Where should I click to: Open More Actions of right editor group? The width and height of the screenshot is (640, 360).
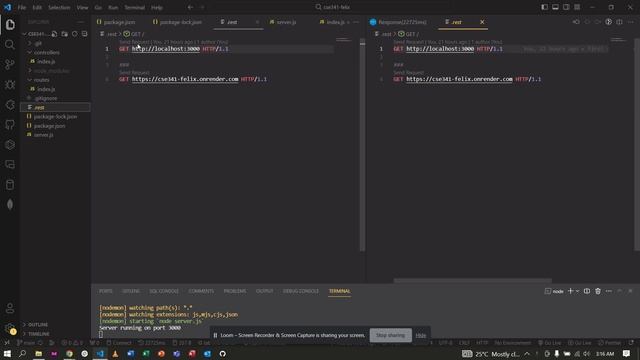click(x=631, y=22)
